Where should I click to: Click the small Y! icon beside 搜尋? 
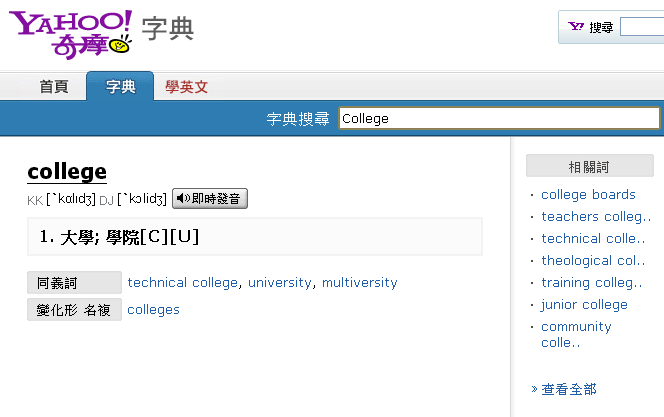pyautogui.click(x=575, y=27)
